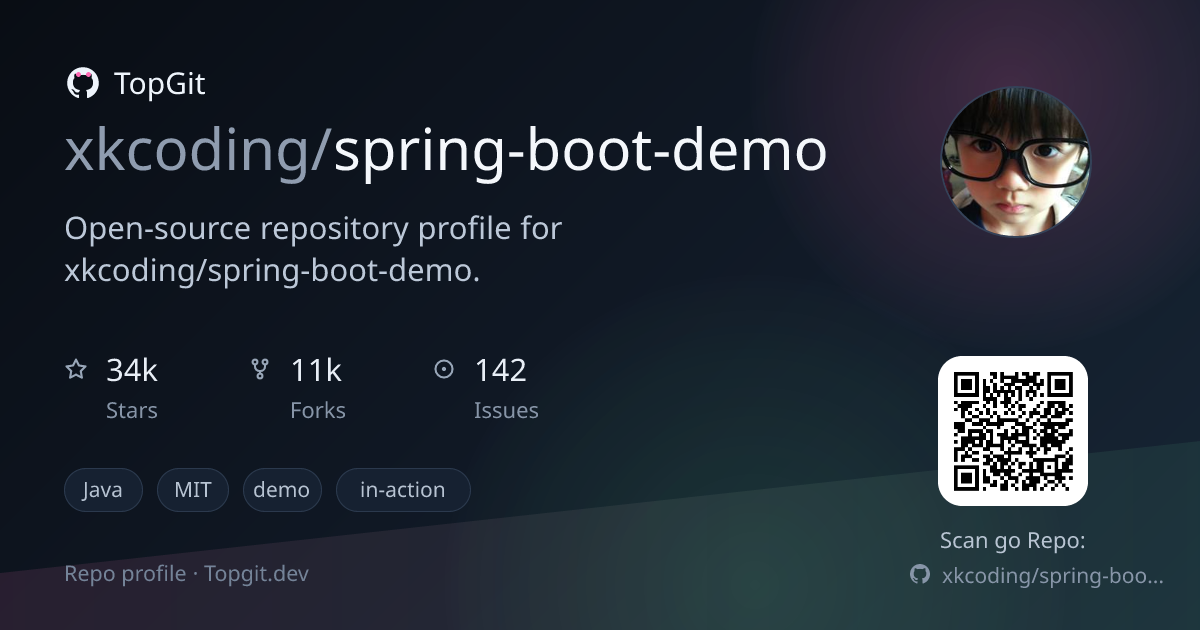Click the 'Scan go Repo:' caption
The width and height of the screenshot is (1200, 630).
pyautogui.click(x=1013, y=541)
